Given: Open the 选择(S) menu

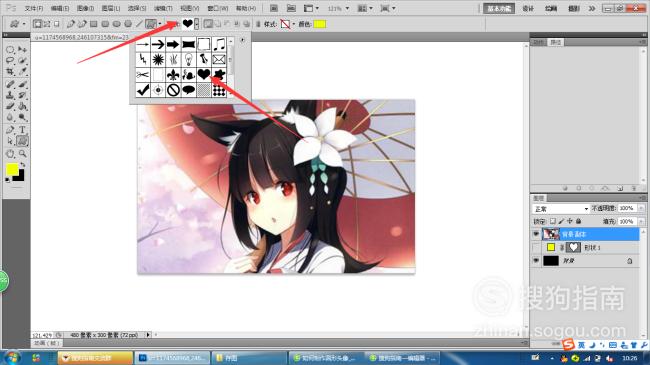Looking at the screenshot, I should coord(137,8).
